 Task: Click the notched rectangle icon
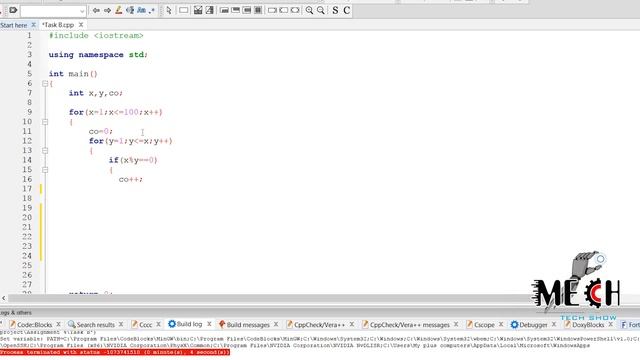click(284, 10)
